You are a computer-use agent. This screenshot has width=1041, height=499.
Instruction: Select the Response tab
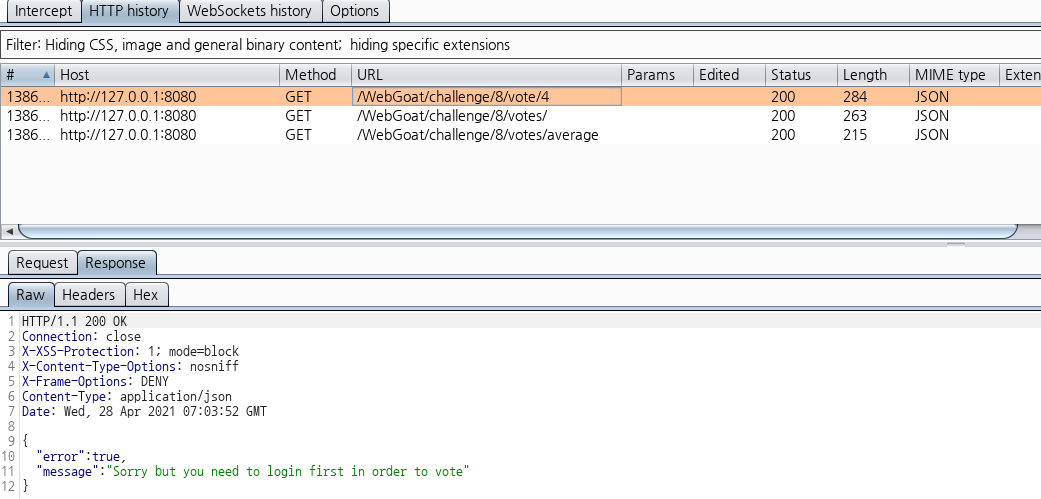point(115,263)
